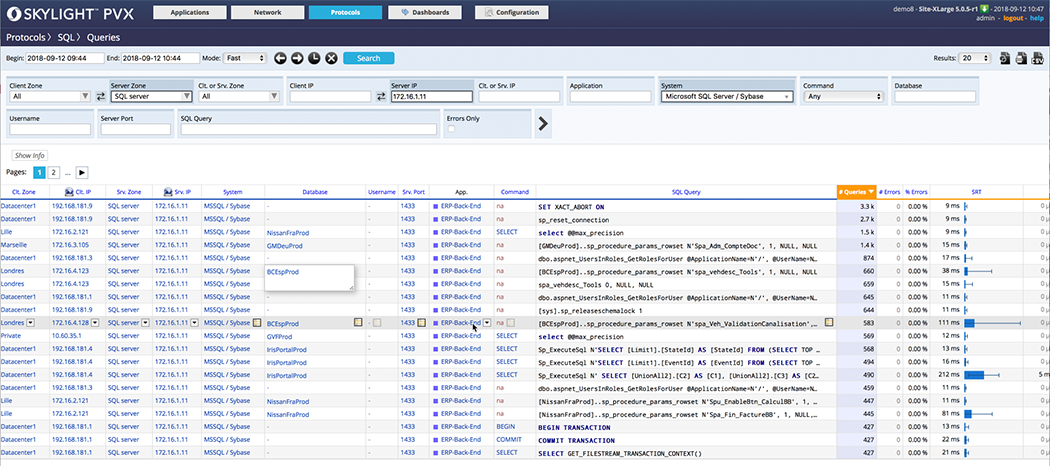Image resolution: width=1050 pixels, height=466 pixels.
Task: Open the Configuration tab
Action: point(512,12)
